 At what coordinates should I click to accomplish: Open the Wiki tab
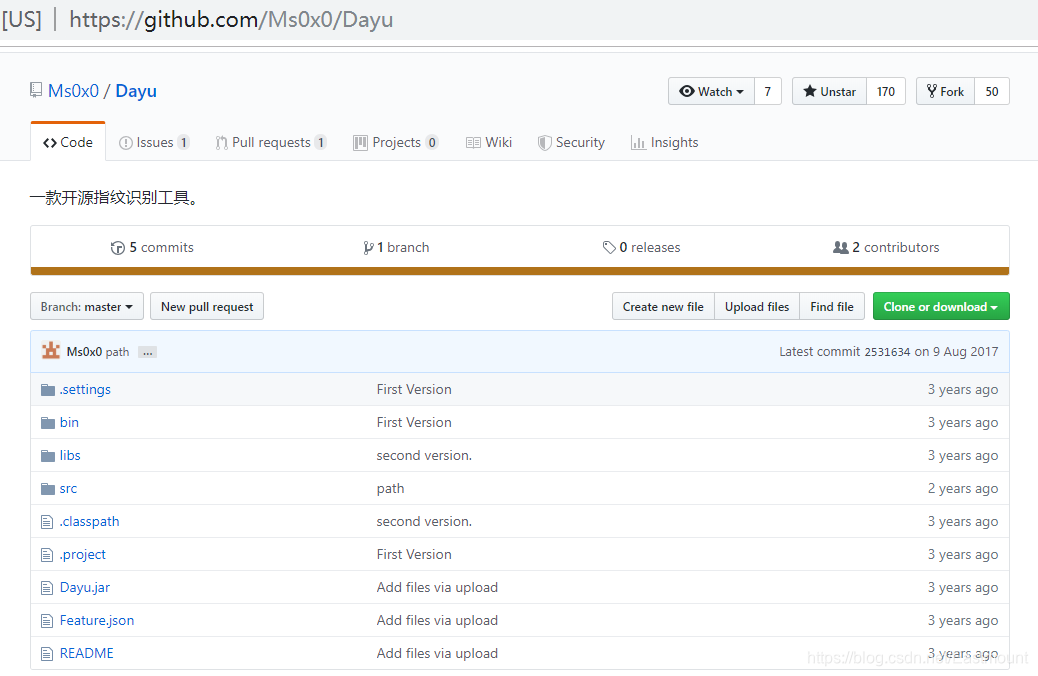coord(489,142)
